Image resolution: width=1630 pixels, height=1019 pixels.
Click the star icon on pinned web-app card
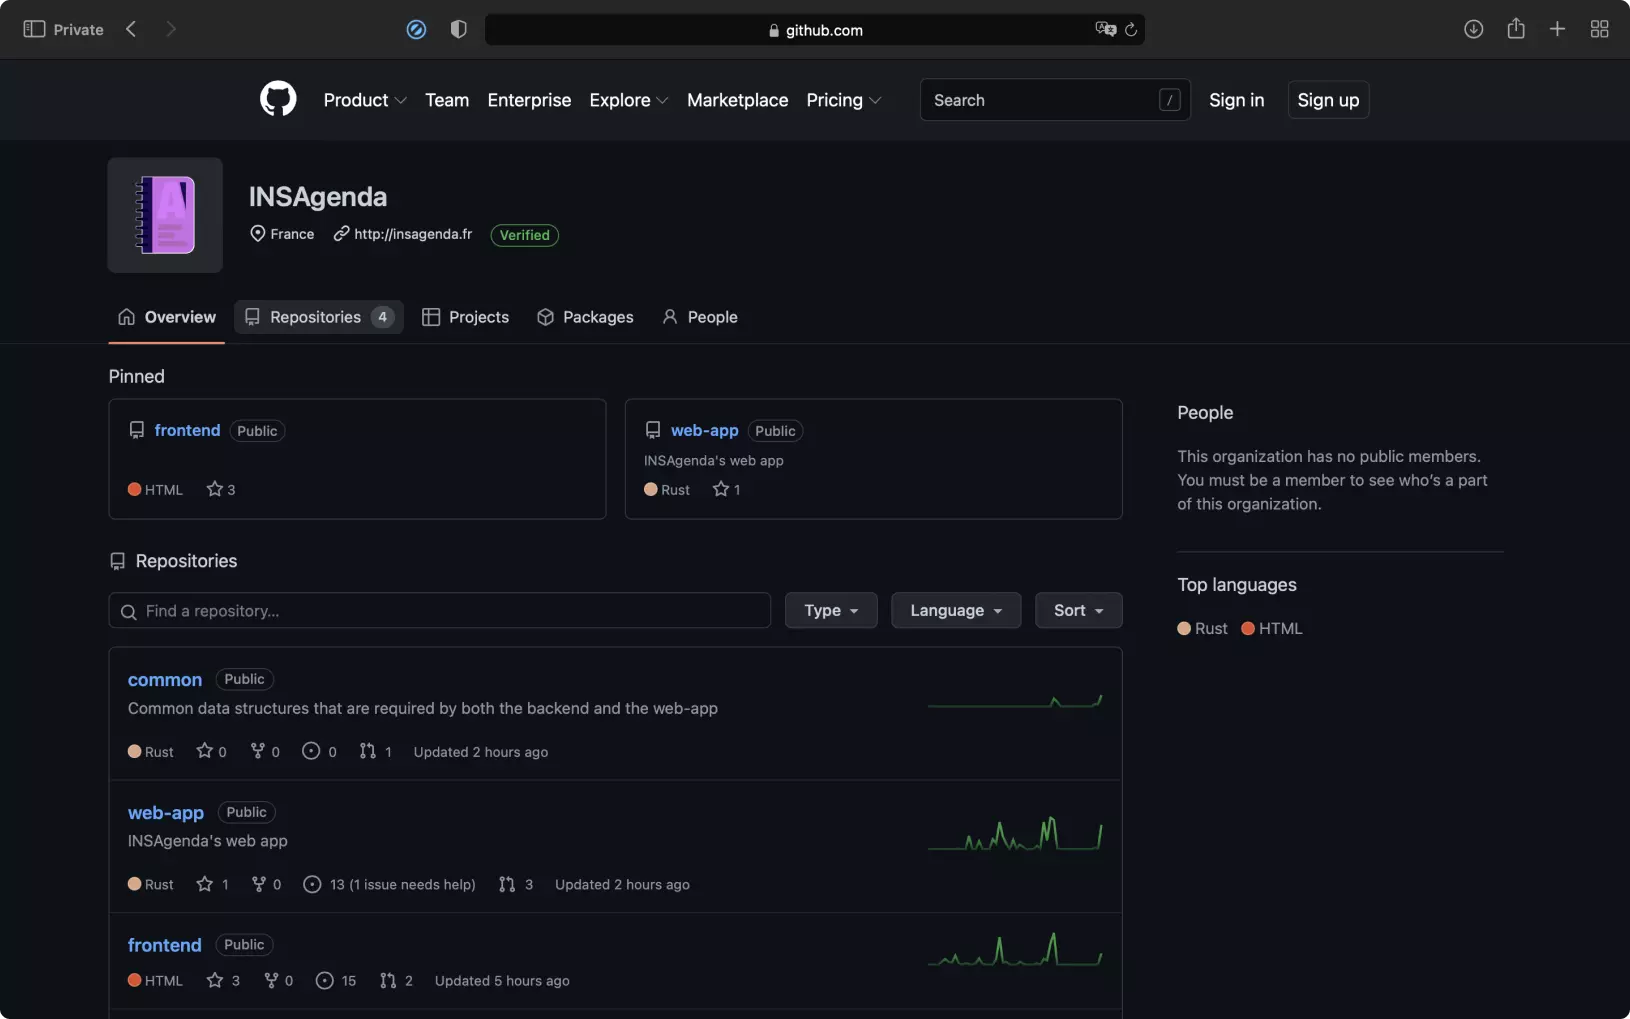tap(720, 489)
